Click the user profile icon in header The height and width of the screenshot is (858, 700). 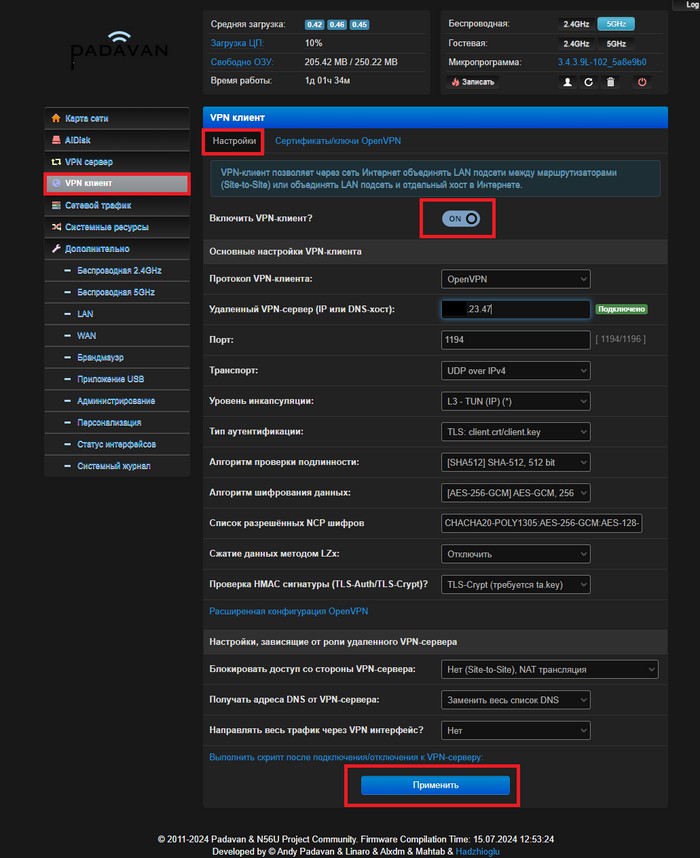click(567, 82)
